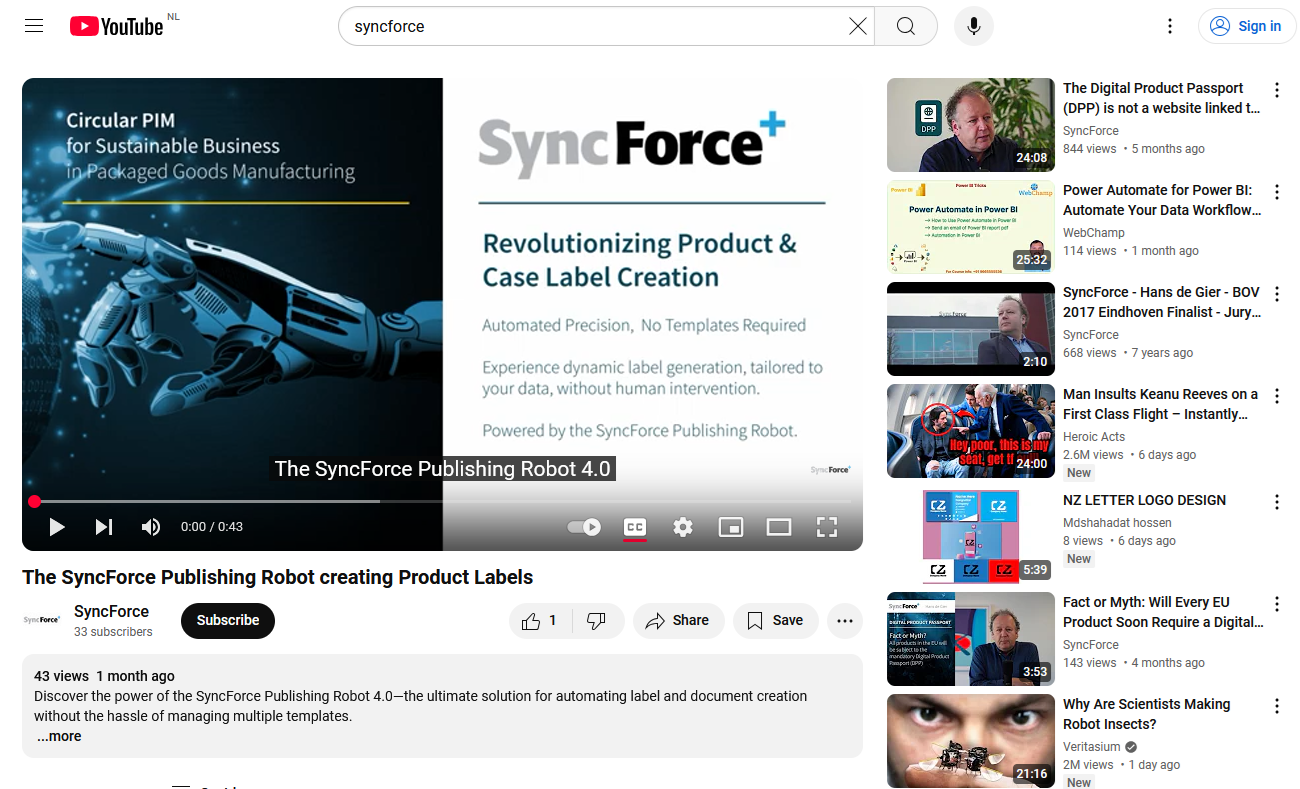The image size is (1300, 789).
Task: Share this video
Action: (x=678, y=621)
